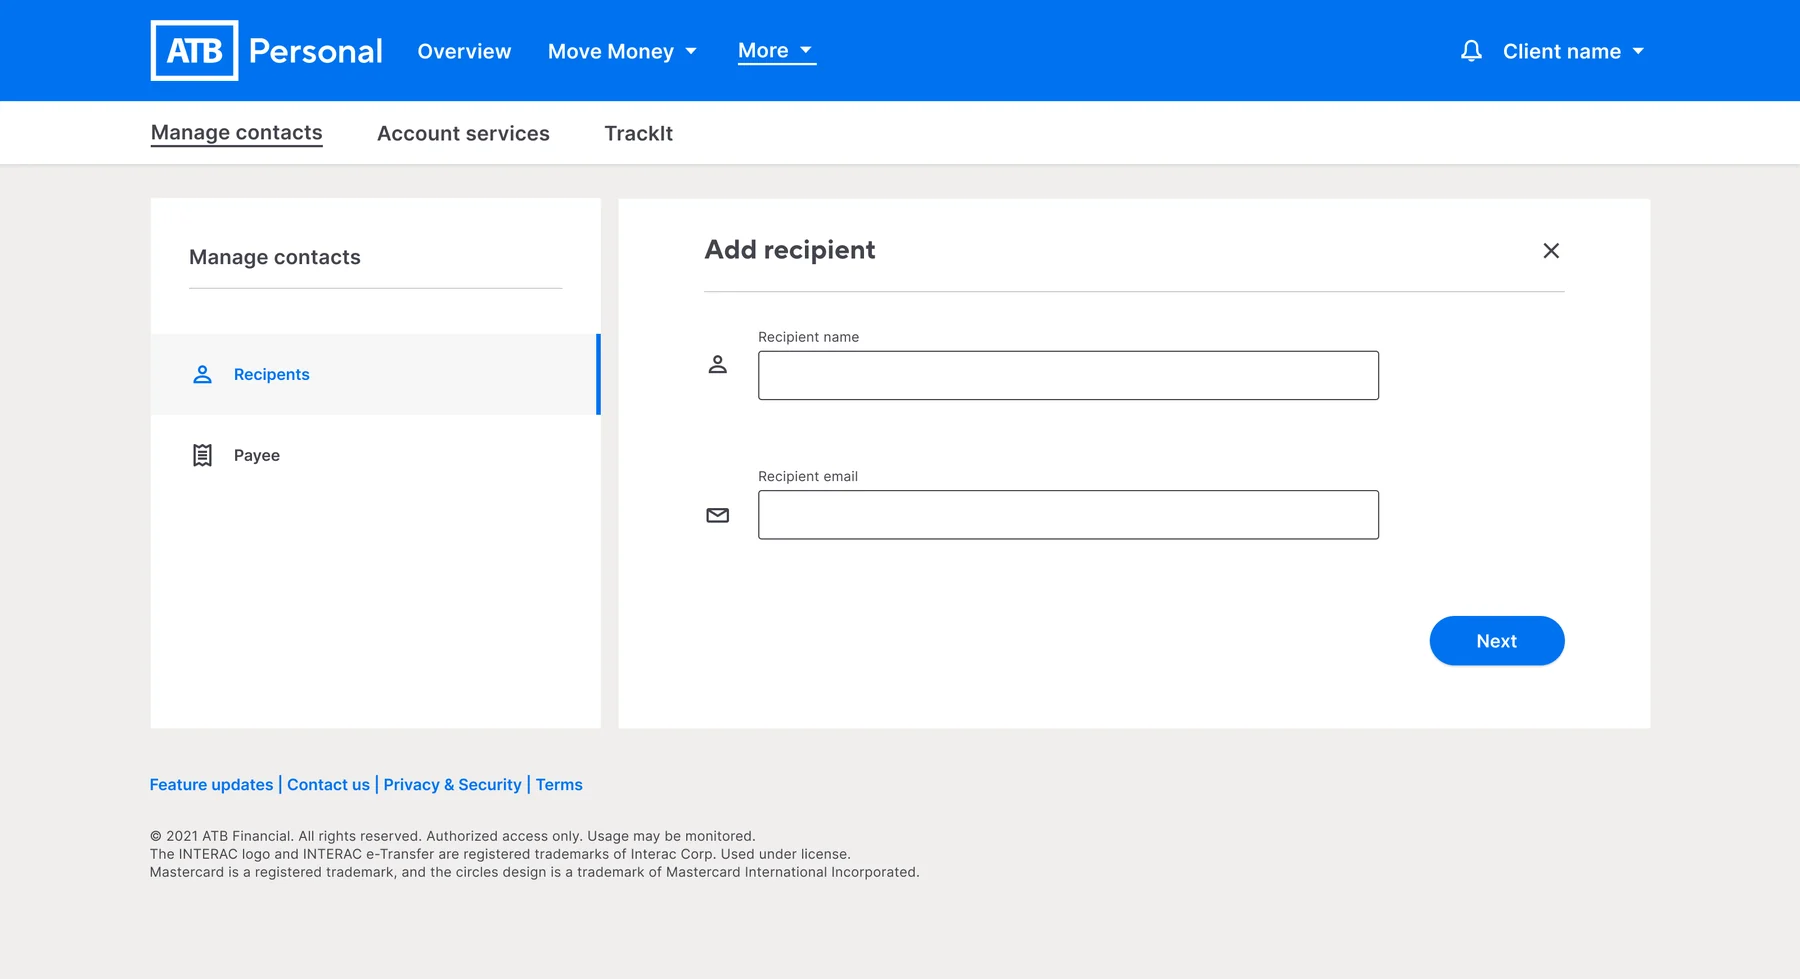Screen dimensions: 1800x979
Task: Click the Recipient email label
Action: (x=808, y=476)
